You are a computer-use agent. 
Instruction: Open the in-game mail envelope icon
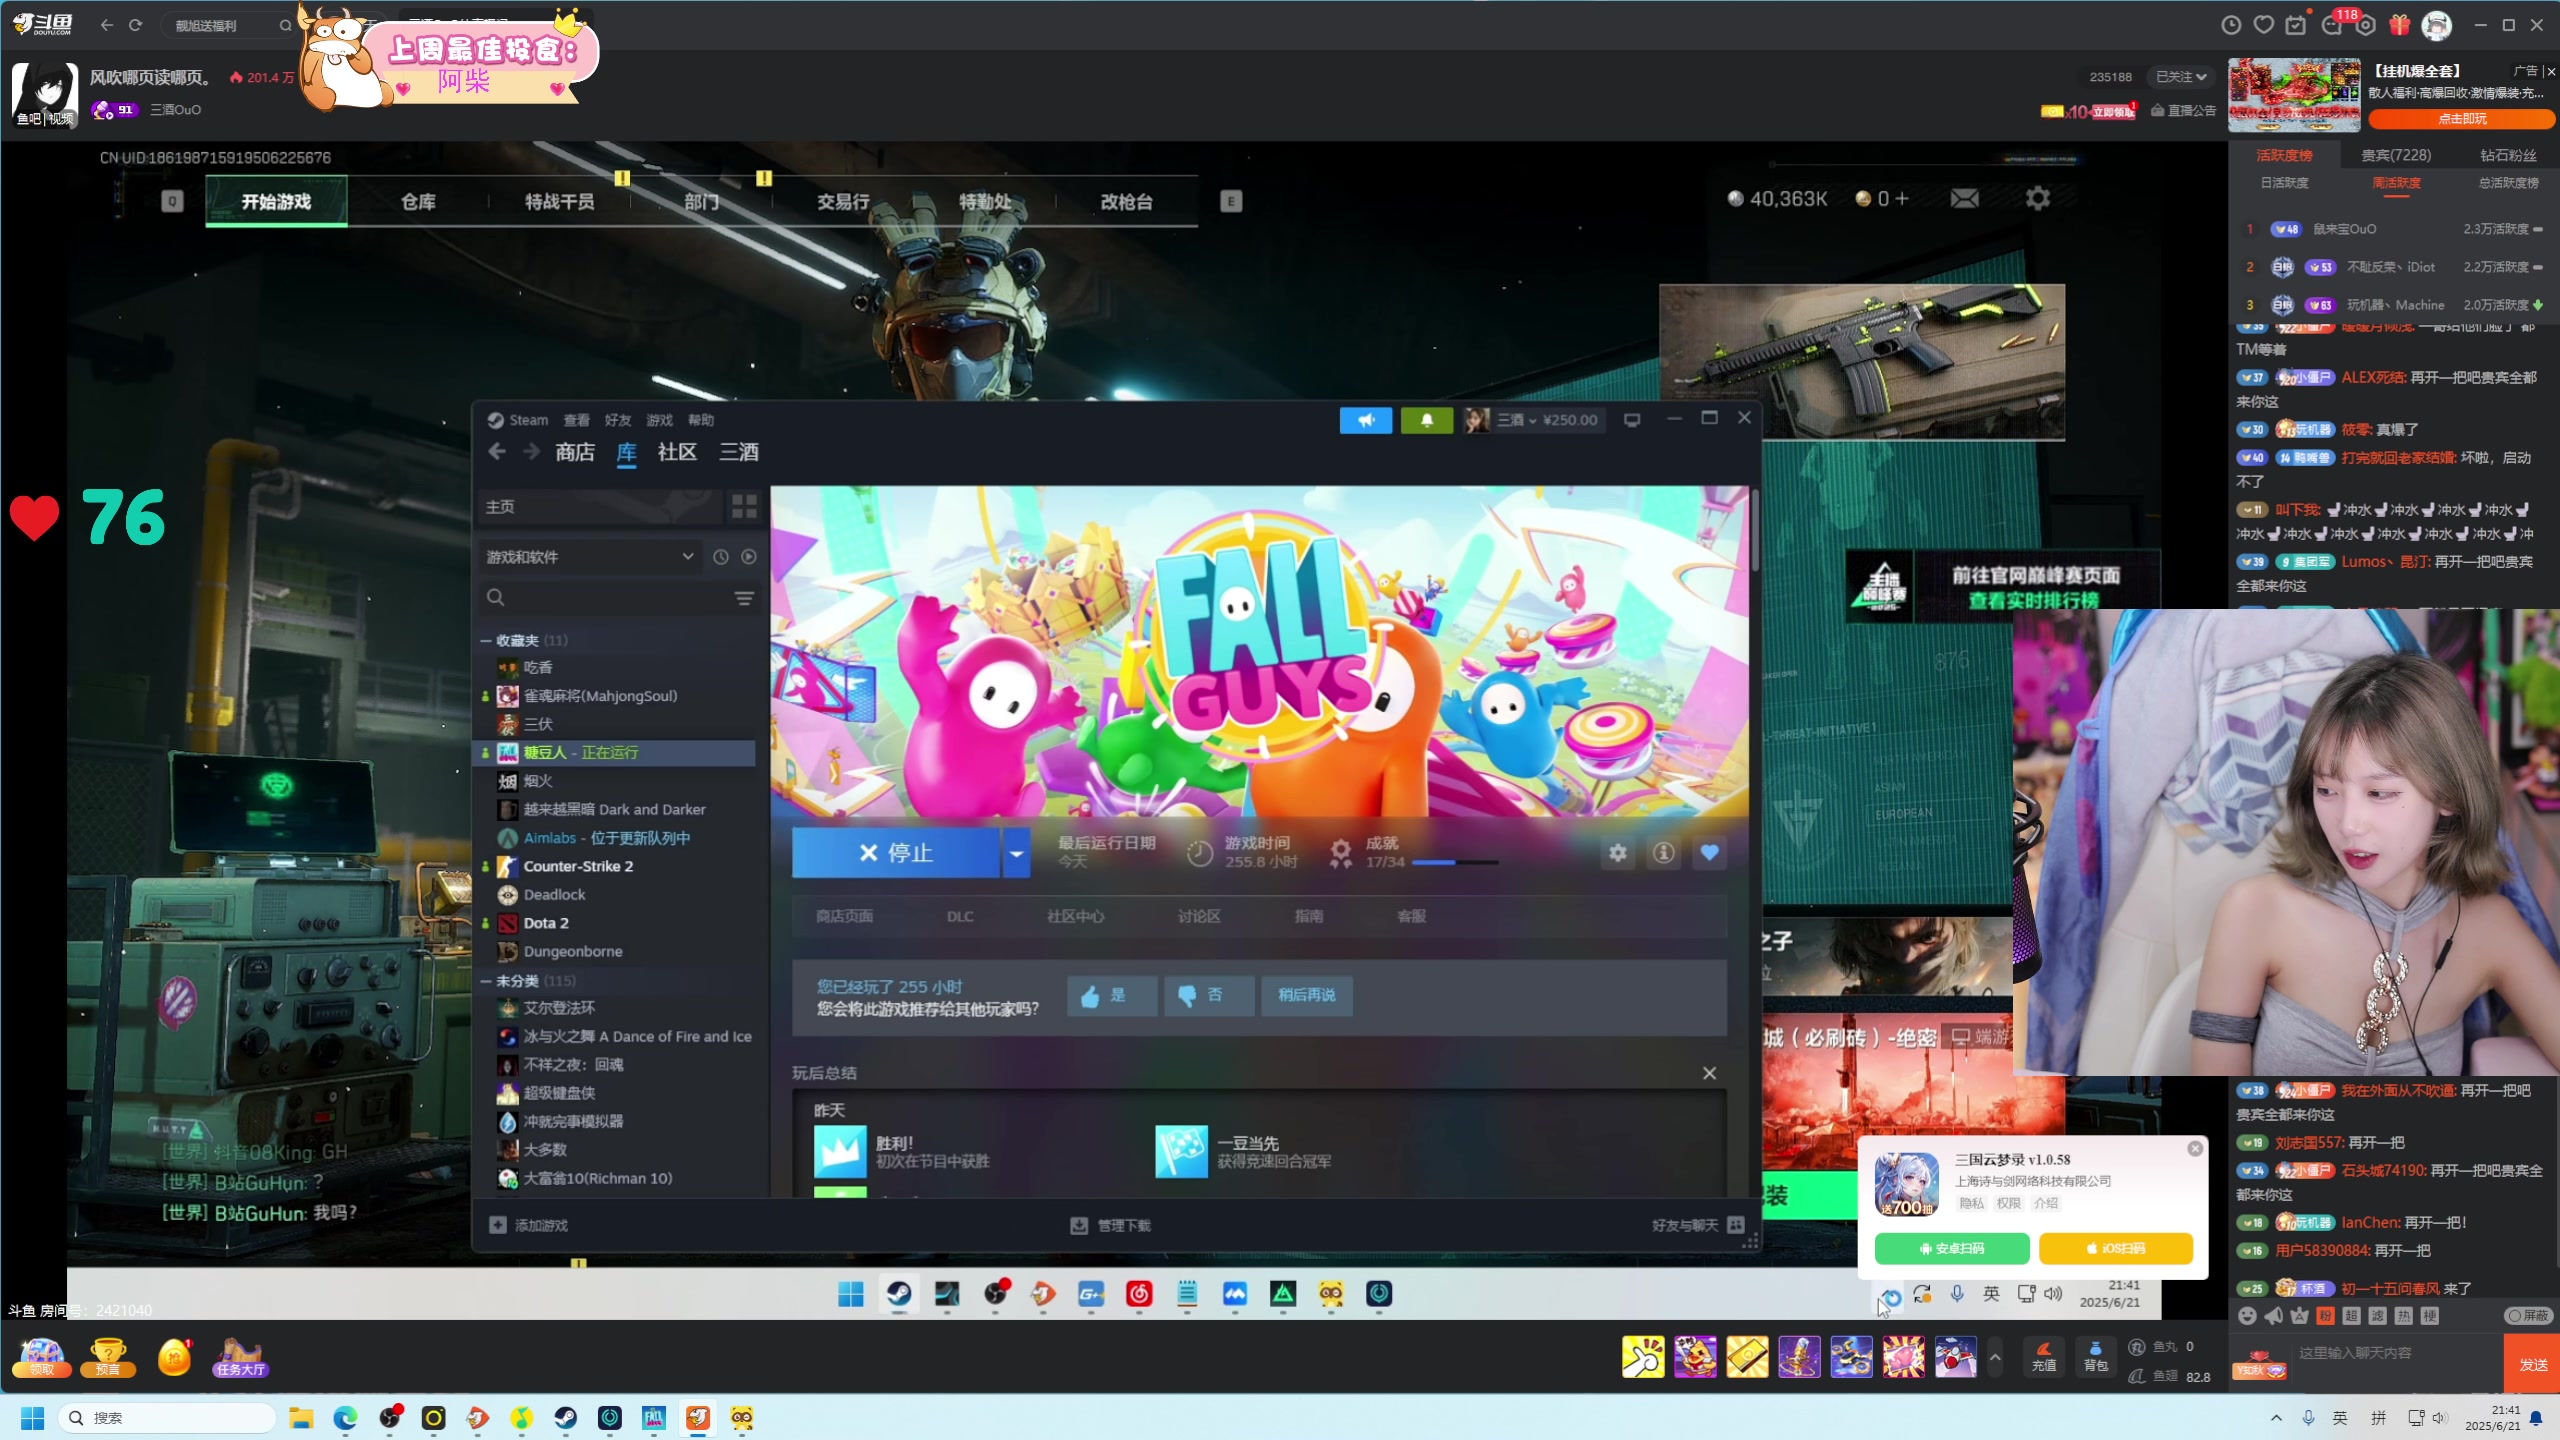coord(1964,199)
